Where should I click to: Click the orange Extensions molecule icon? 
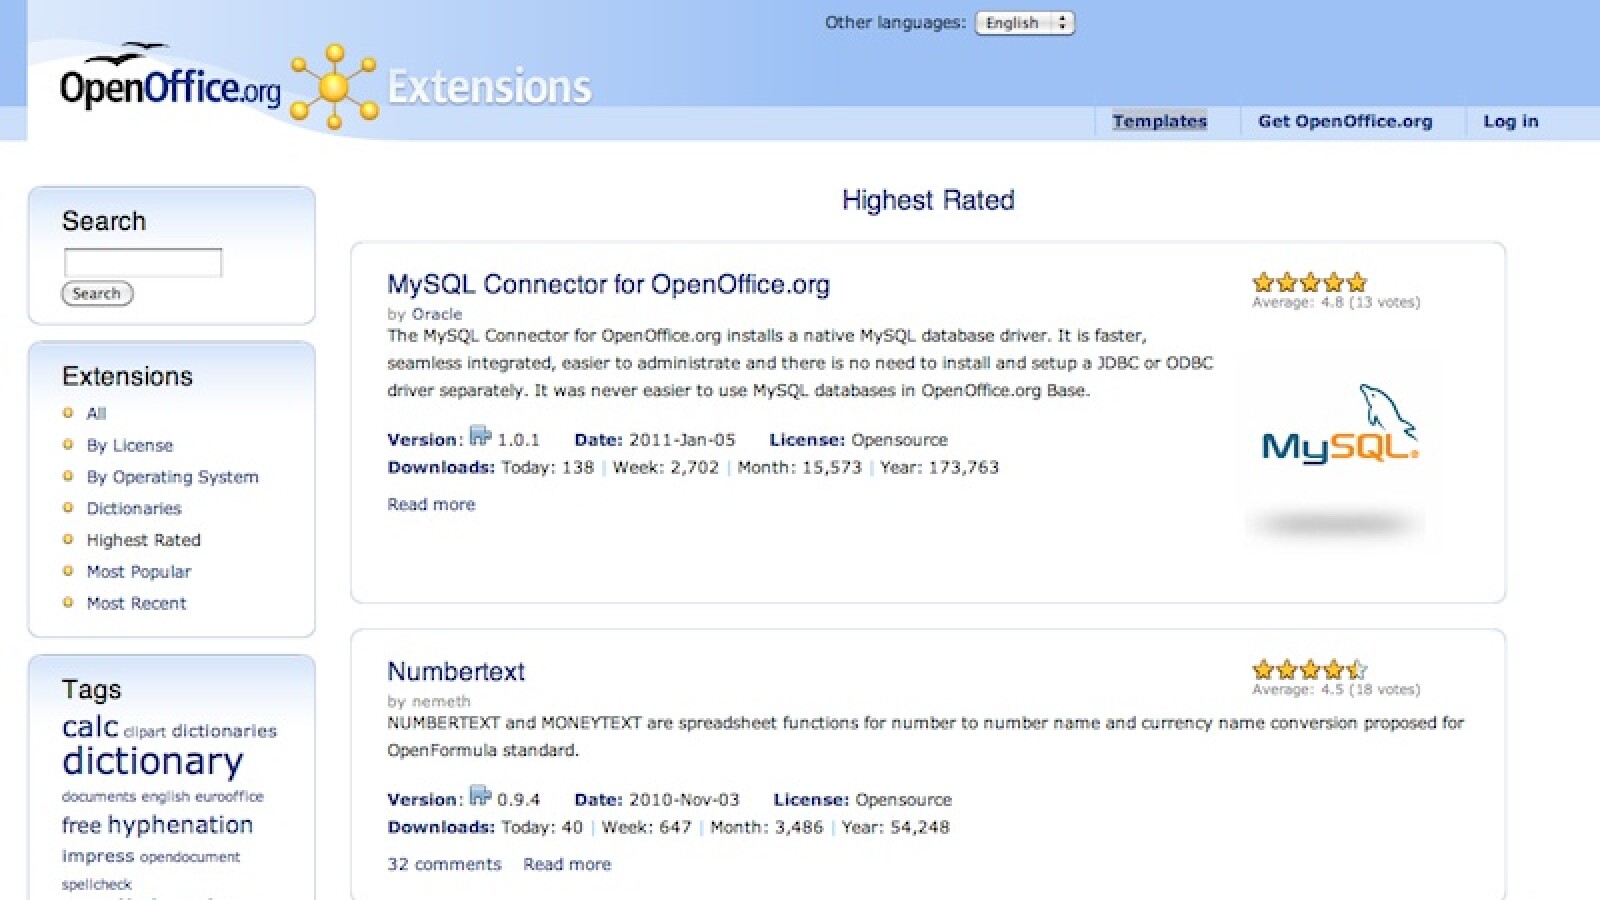tap(334, 87)
